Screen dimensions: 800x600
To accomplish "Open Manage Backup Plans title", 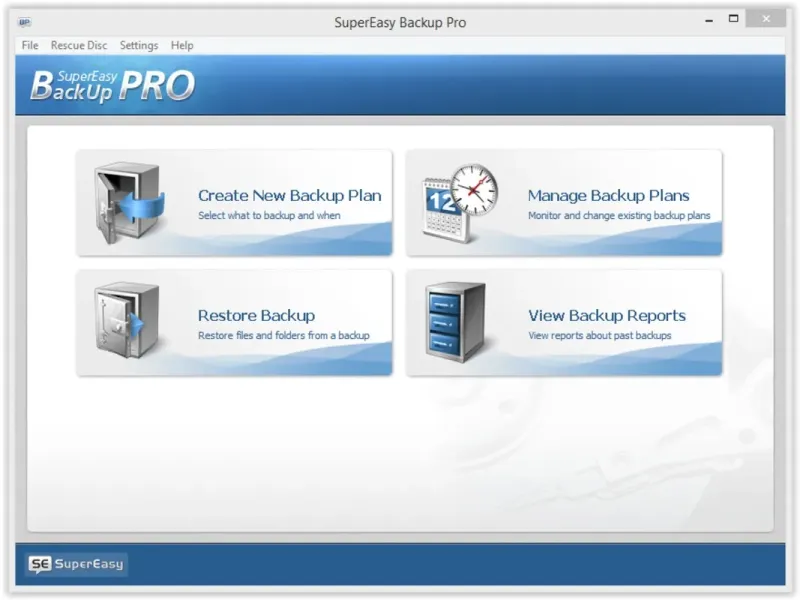I will [x=609, y=195].
